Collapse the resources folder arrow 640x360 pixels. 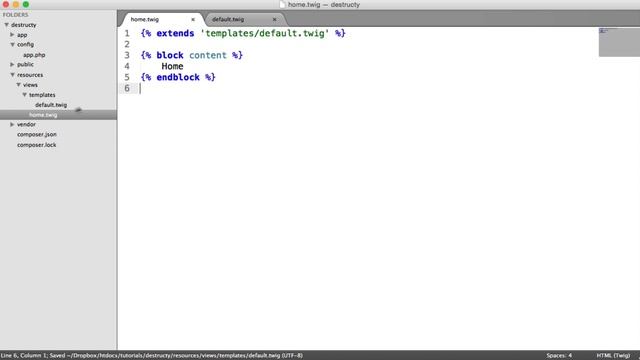[x=13, y=75]
